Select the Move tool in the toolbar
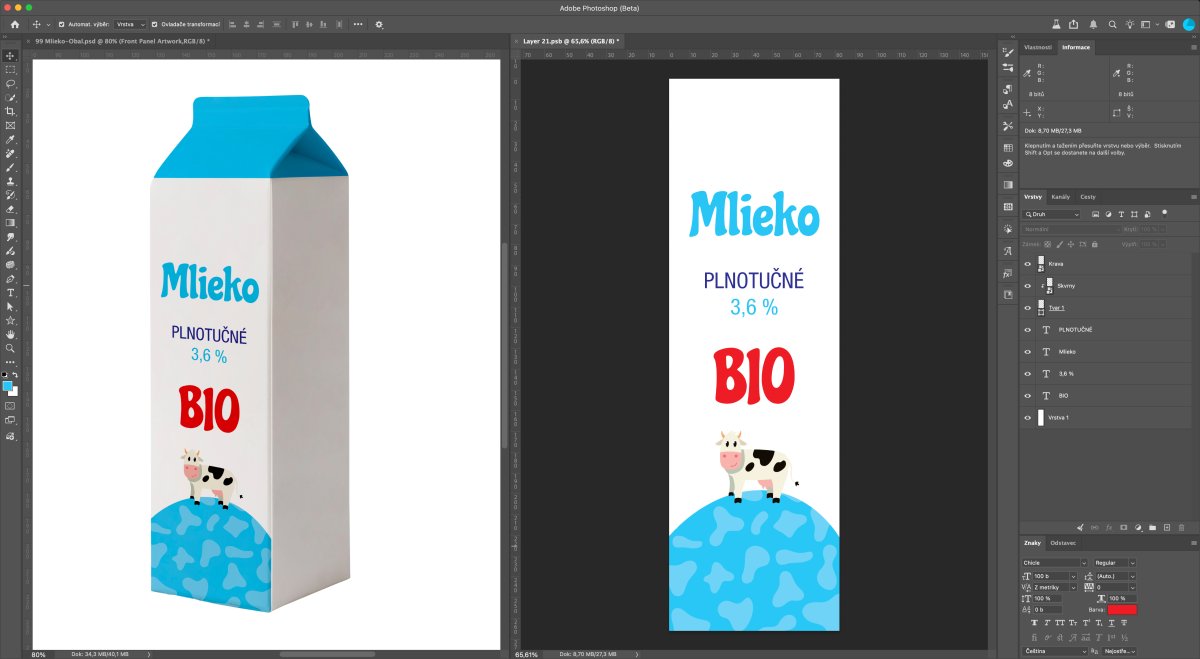This screenshot has height=659, width=1200. [x=10, y=56]
